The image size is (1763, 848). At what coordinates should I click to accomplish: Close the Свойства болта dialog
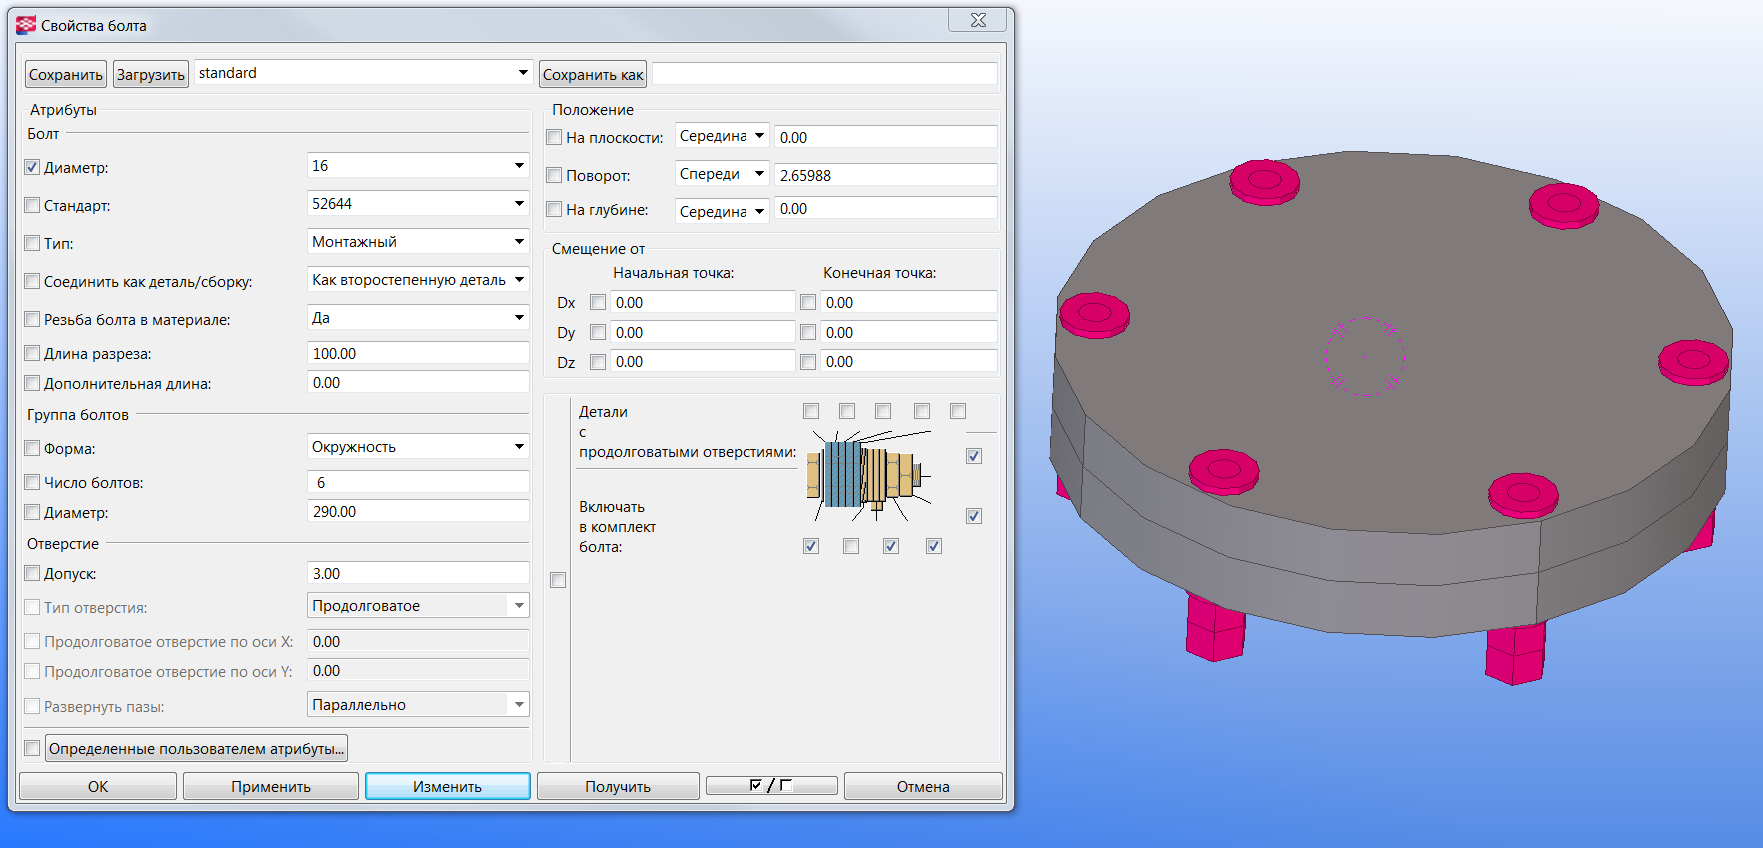pyautogui.click(x=977, y=21)
